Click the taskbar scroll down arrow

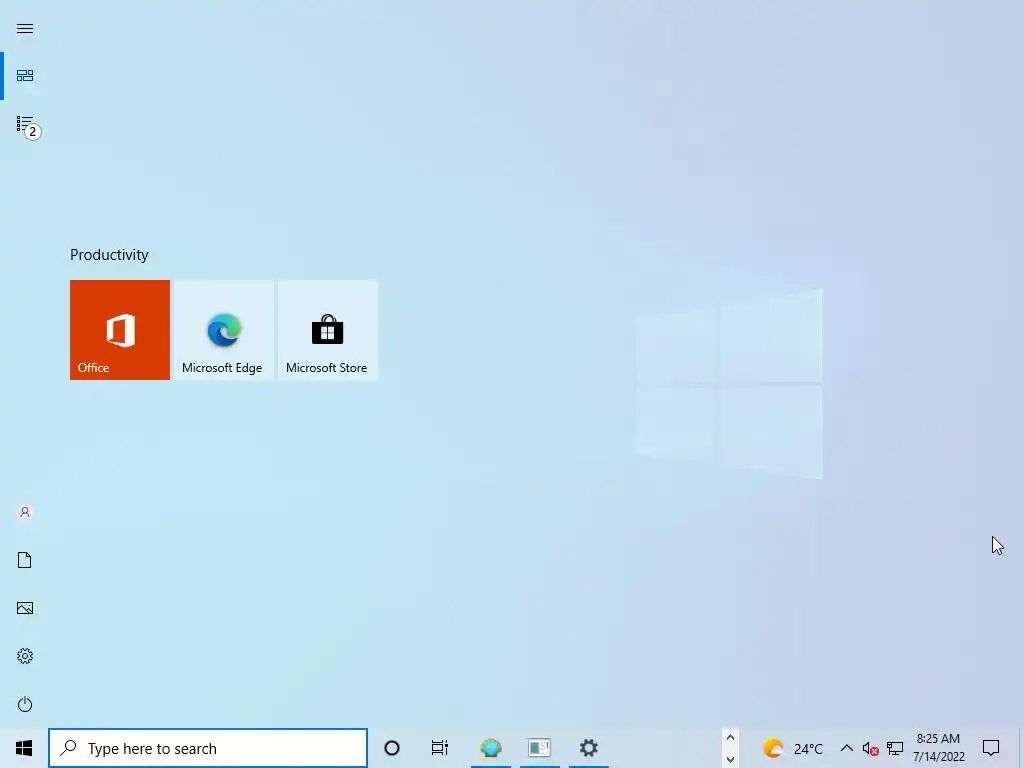coord(730,759)
